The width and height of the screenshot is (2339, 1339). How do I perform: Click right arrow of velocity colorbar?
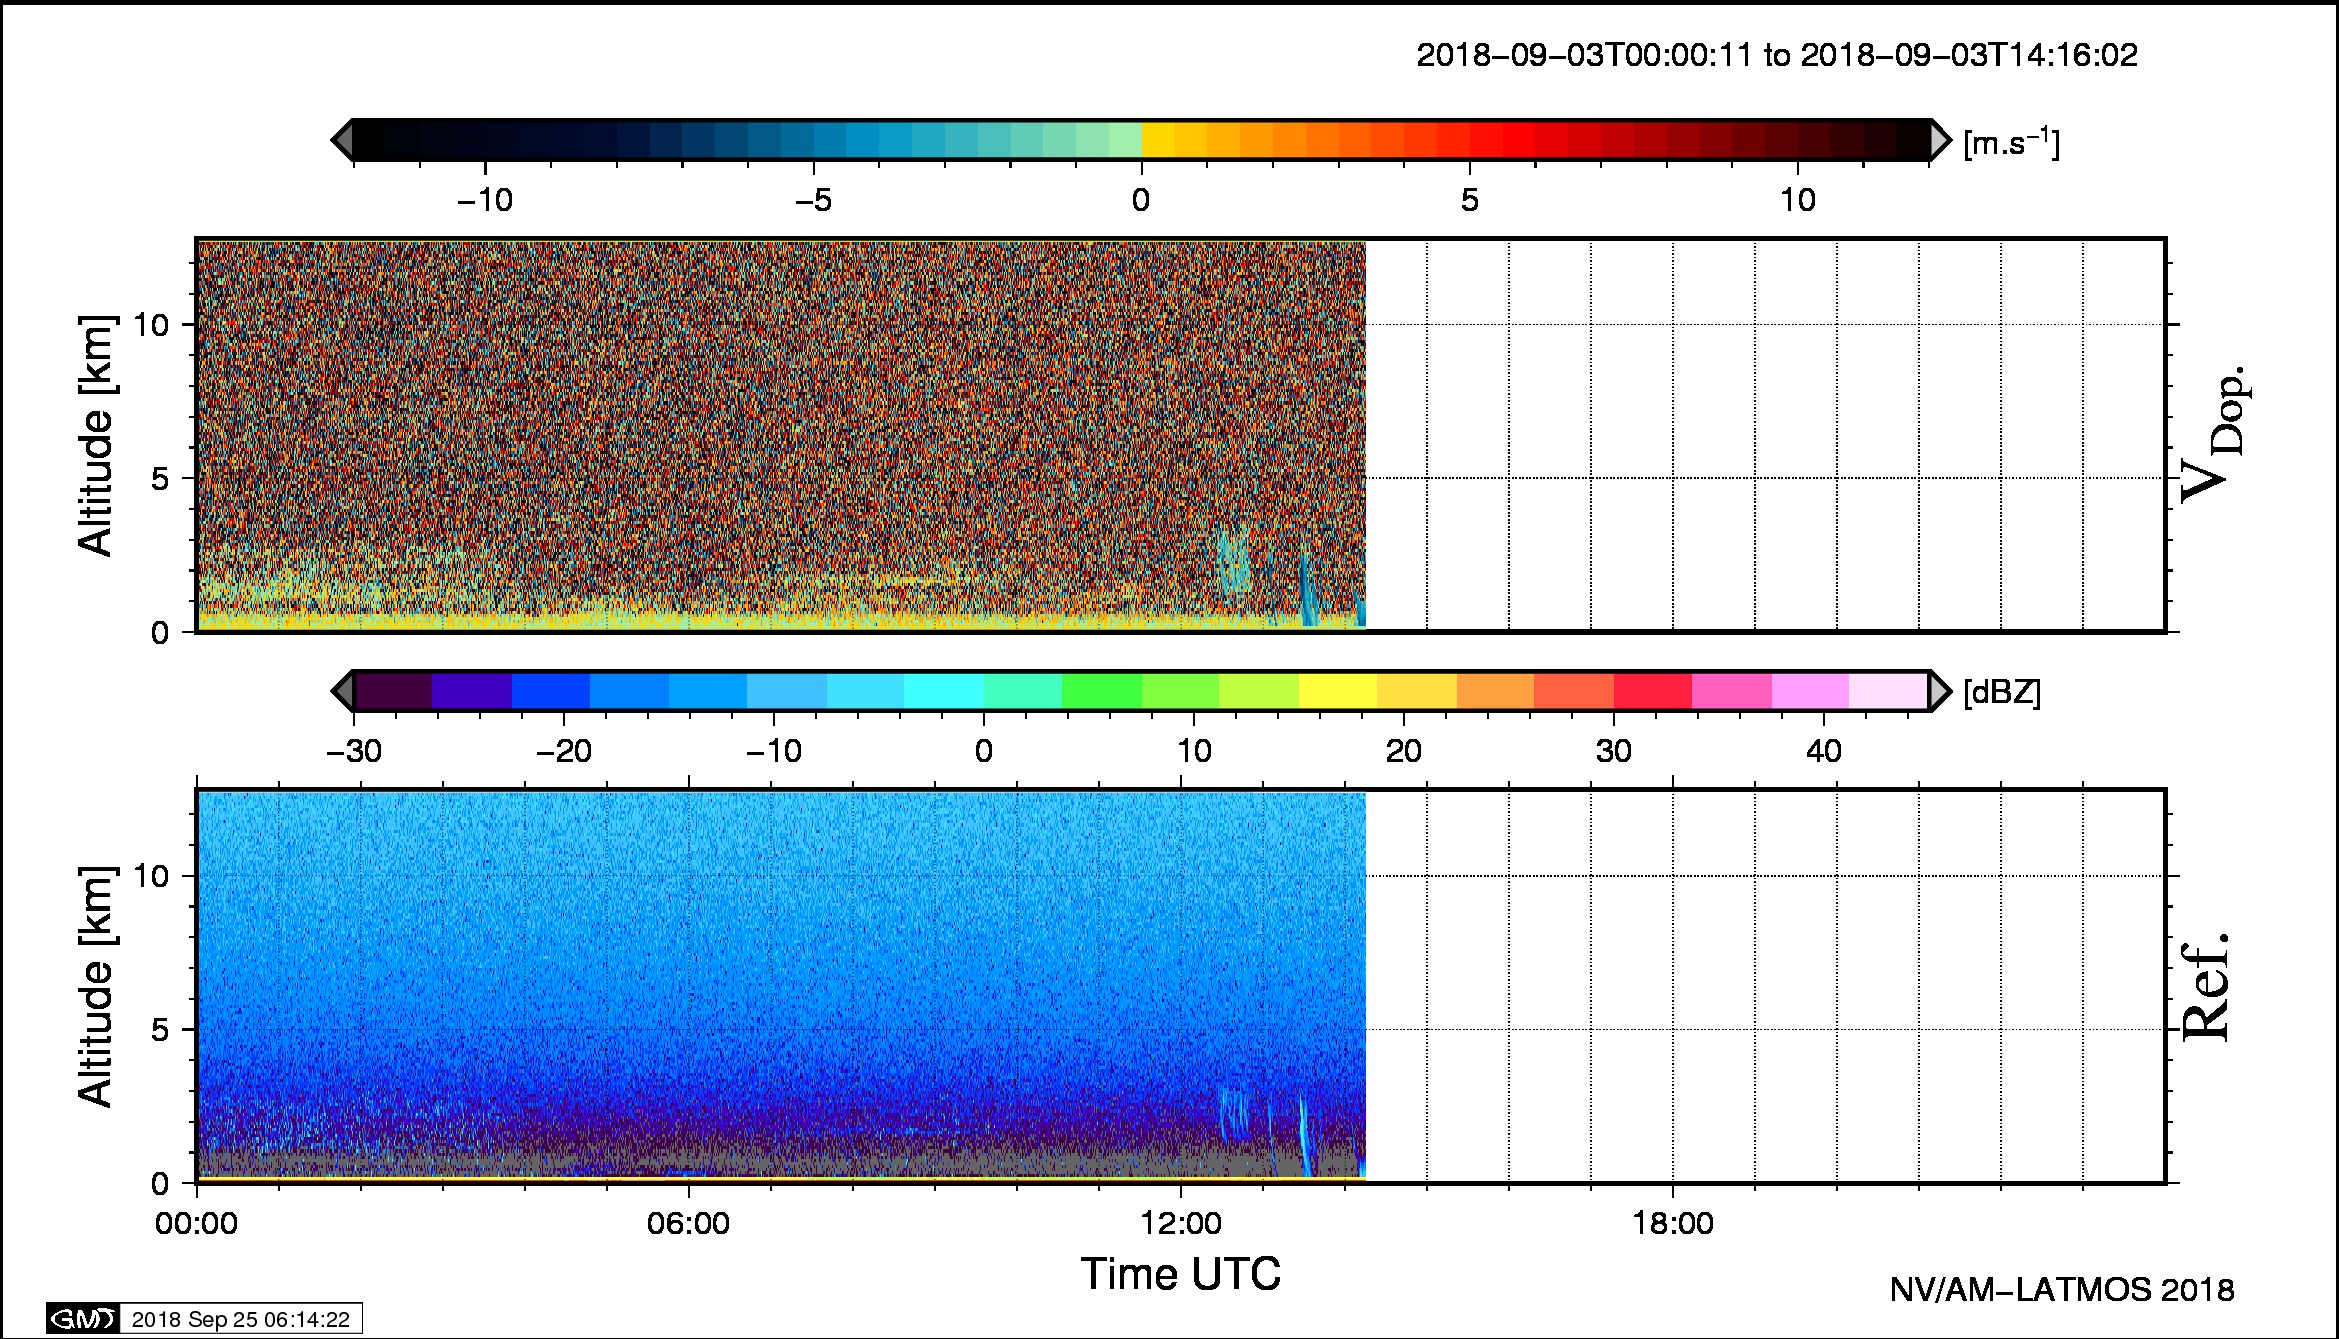point(1940,140)
